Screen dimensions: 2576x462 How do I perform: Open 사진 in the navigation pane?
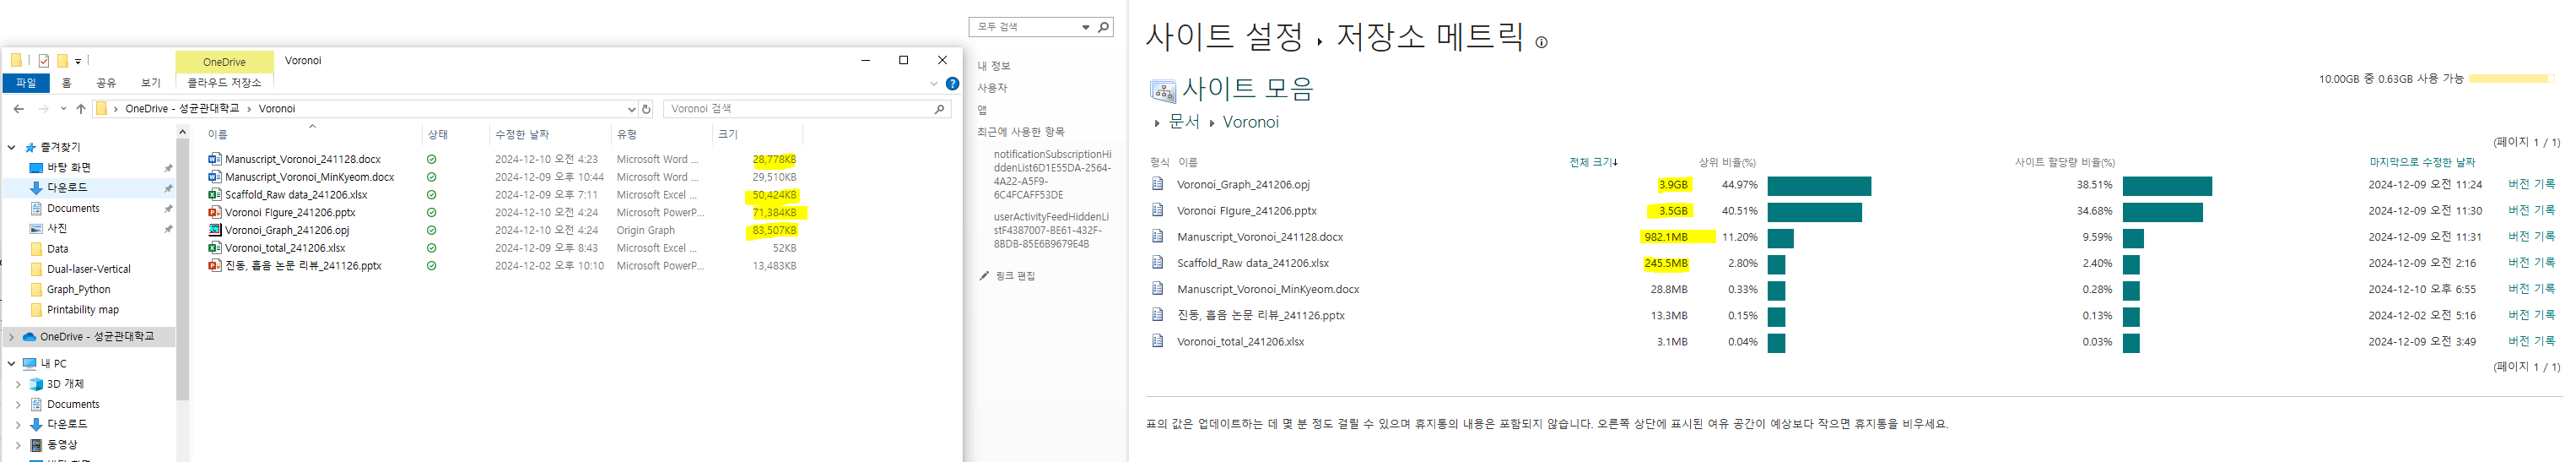point(57,229)
